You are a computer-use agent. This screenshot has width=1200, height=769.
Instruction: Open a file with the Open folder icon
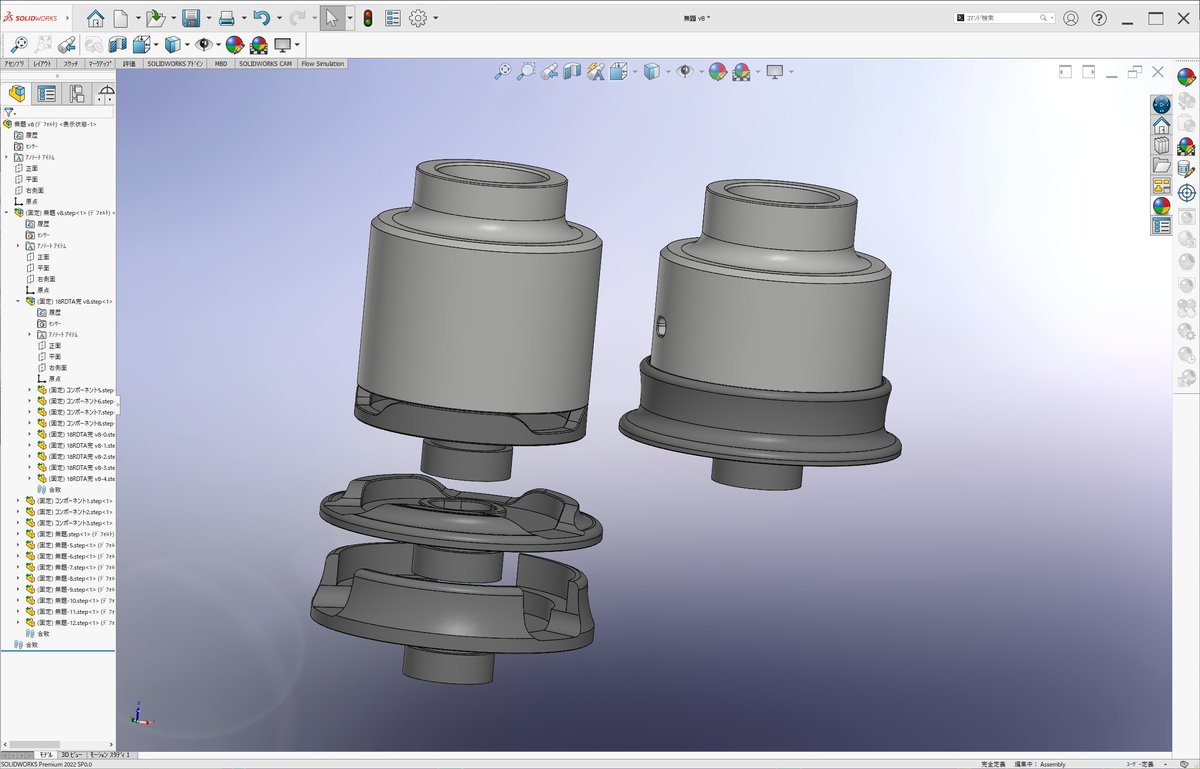point(155,18)
